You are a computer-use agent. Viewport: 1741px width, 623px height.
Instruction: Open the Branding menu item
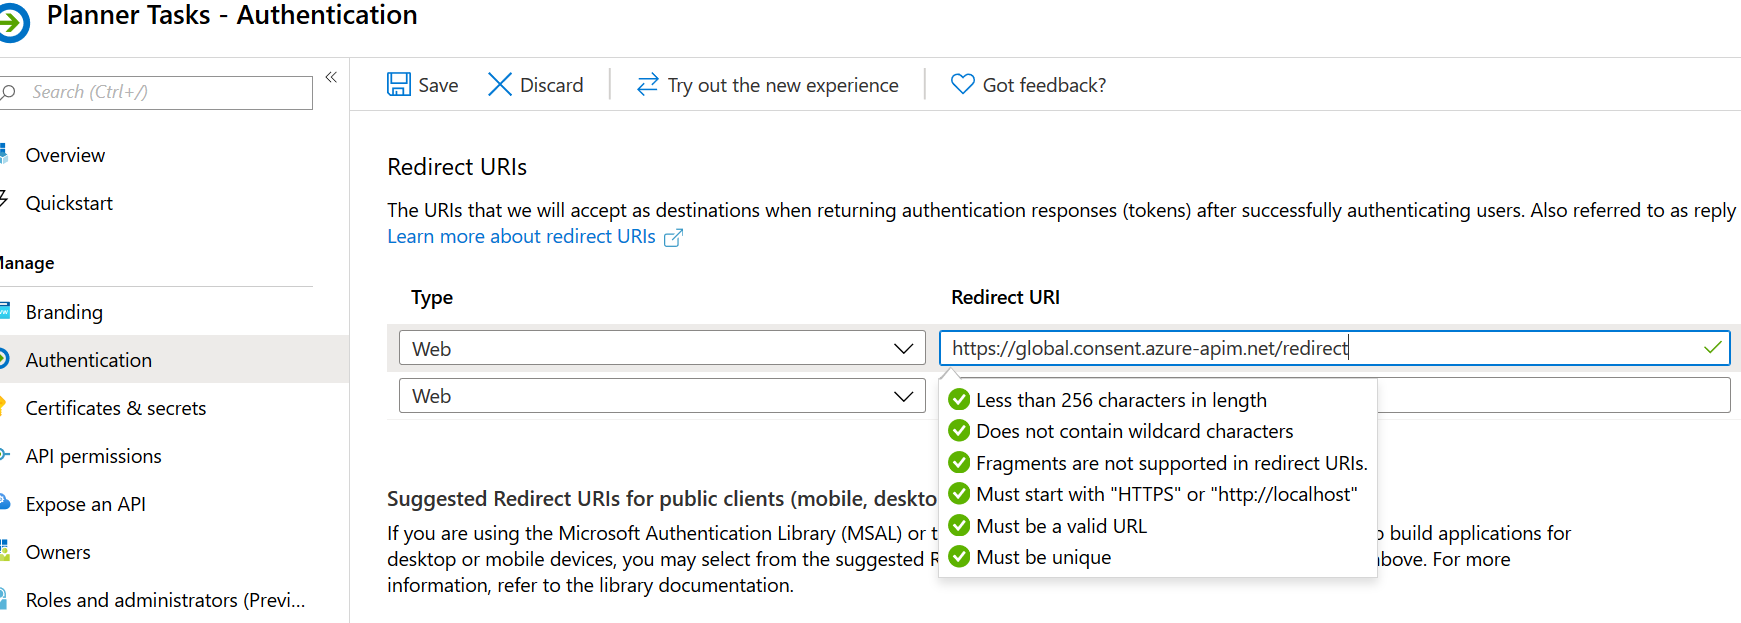[x=64, y=312]
